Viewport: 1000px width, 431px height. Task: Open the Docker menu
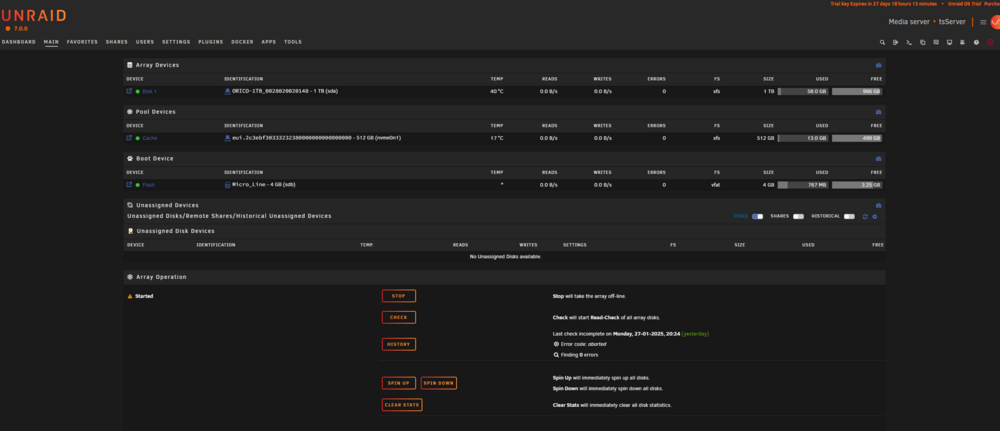tap(242, 42)
